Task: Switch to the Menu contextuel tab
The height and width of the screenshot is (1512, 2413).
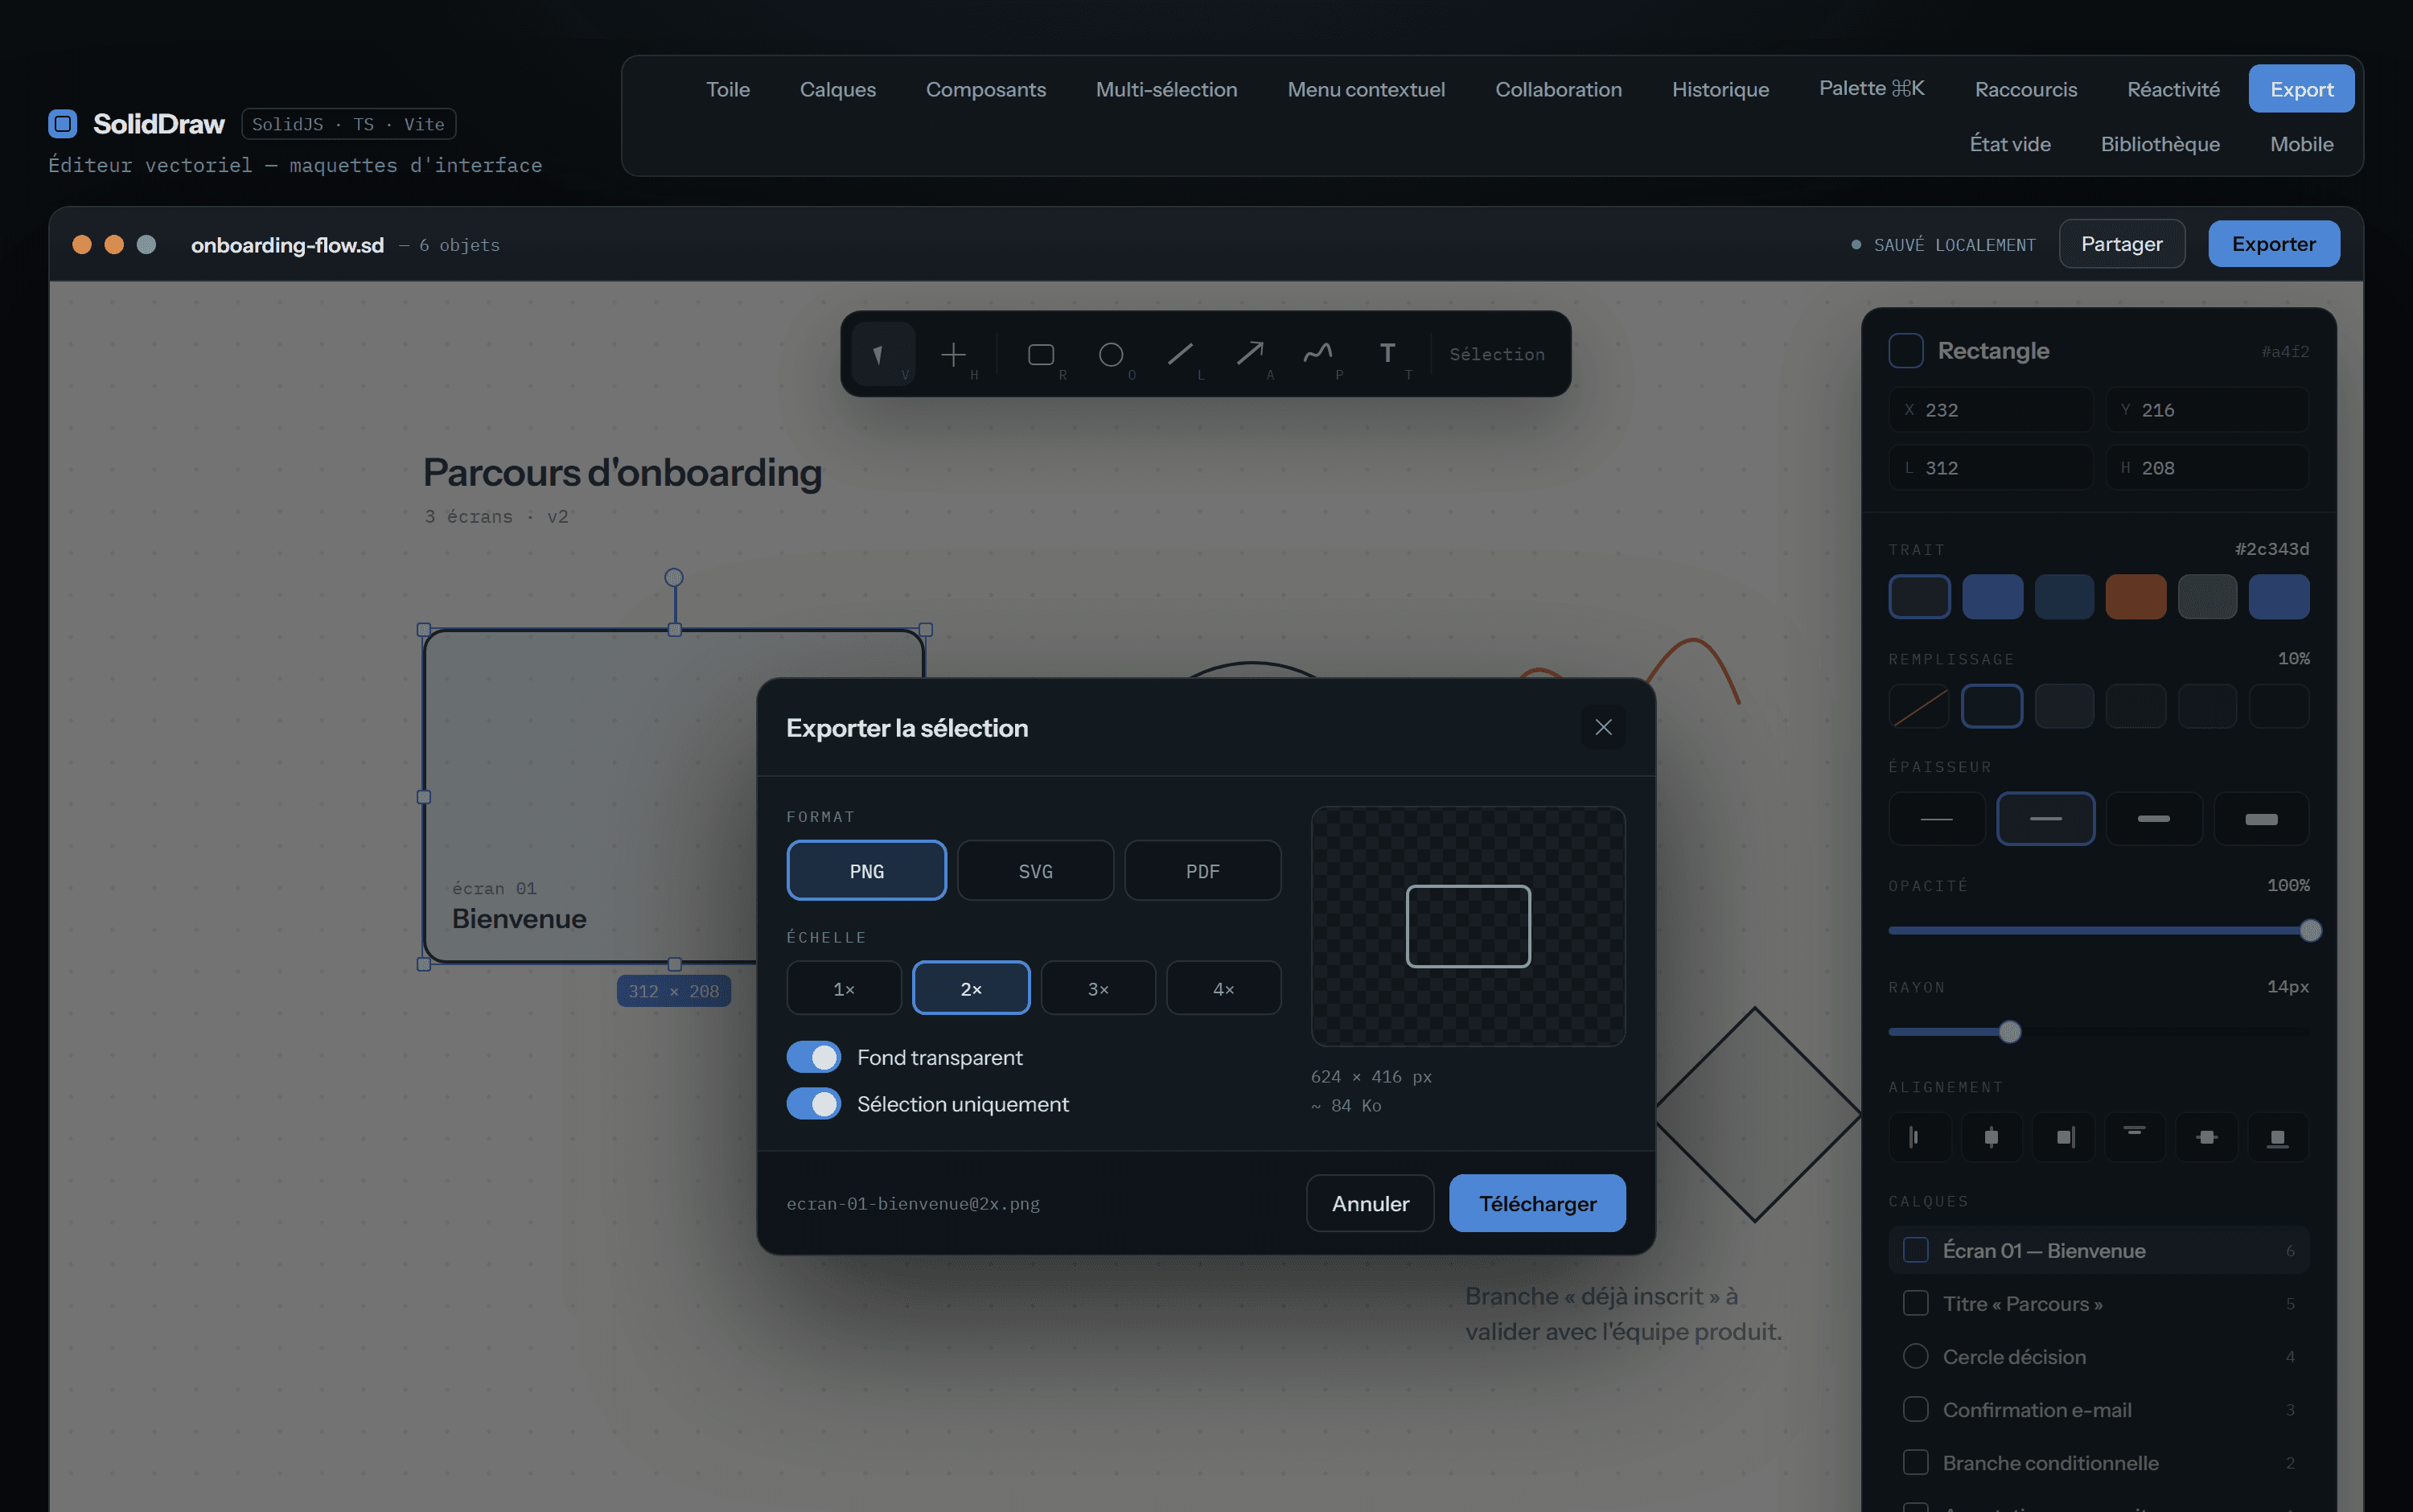Action: [1366, 89]
